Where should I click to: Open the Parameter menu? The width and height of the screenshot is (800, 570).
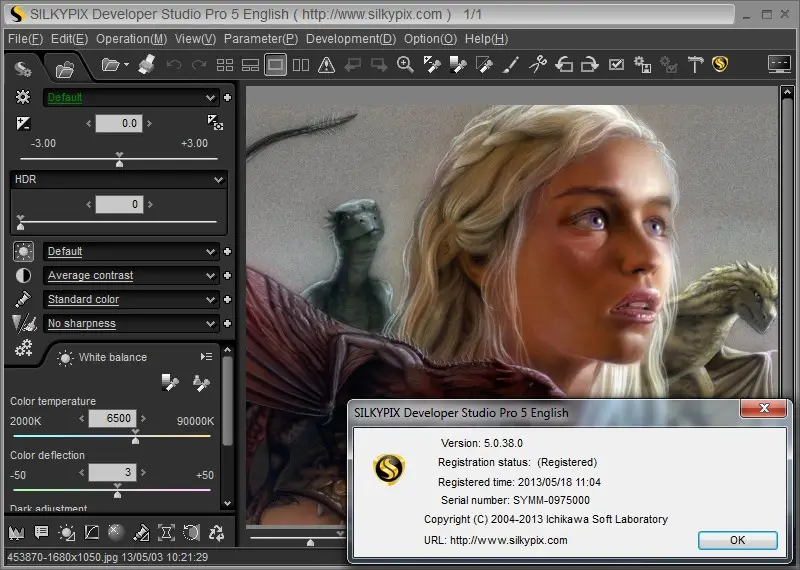[260, 39]
